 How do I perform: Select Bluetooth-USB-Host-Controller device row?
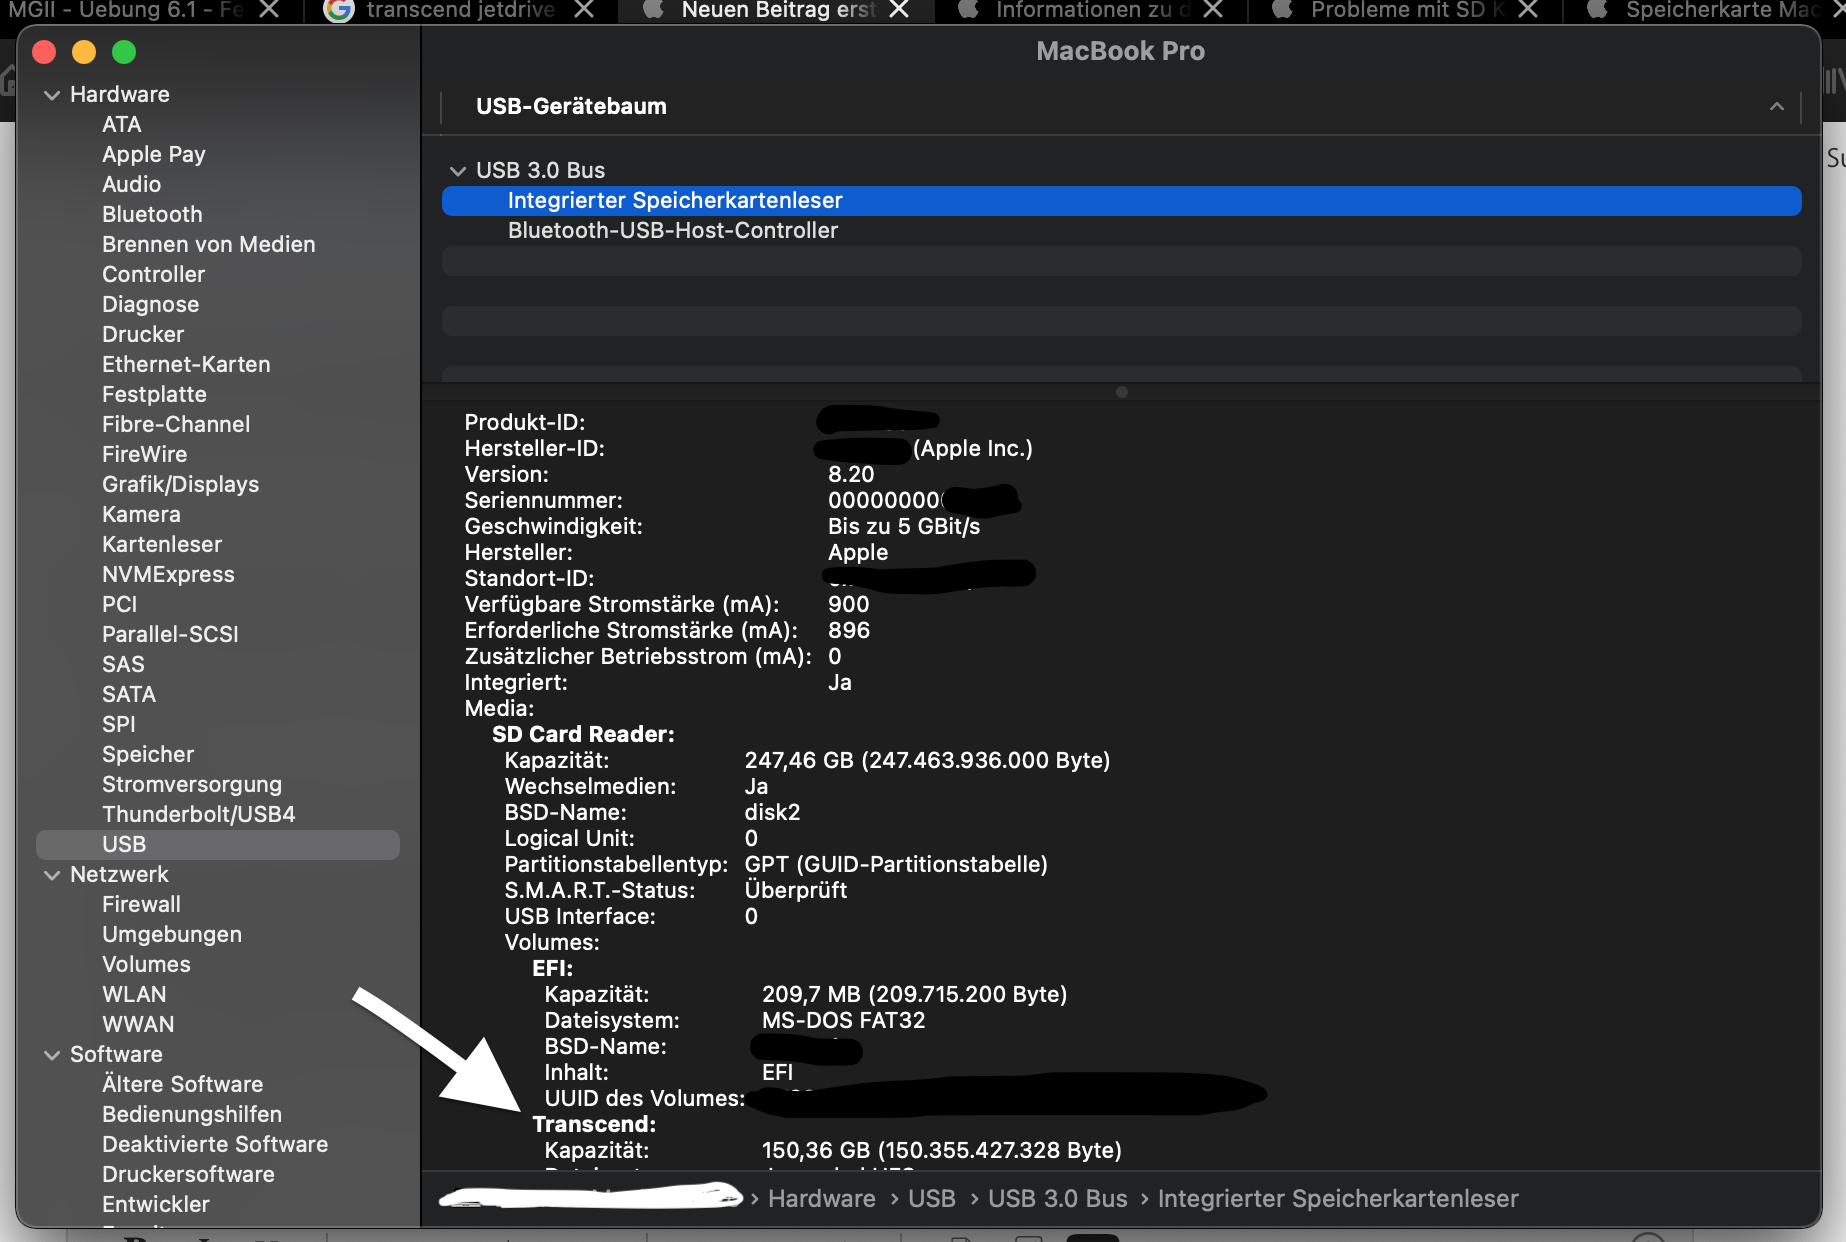[1122, 231]
